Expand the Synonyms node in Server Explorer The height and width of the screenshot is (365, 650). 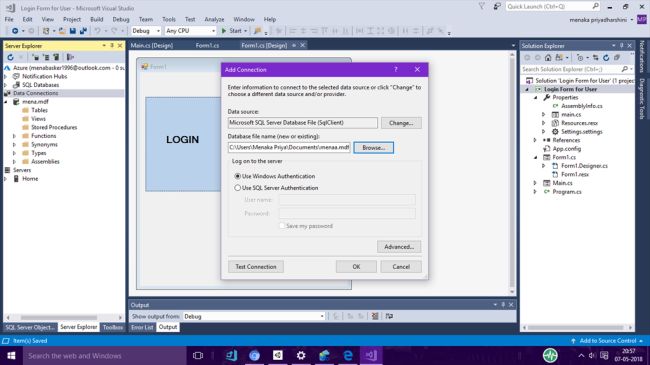(14, 145)
